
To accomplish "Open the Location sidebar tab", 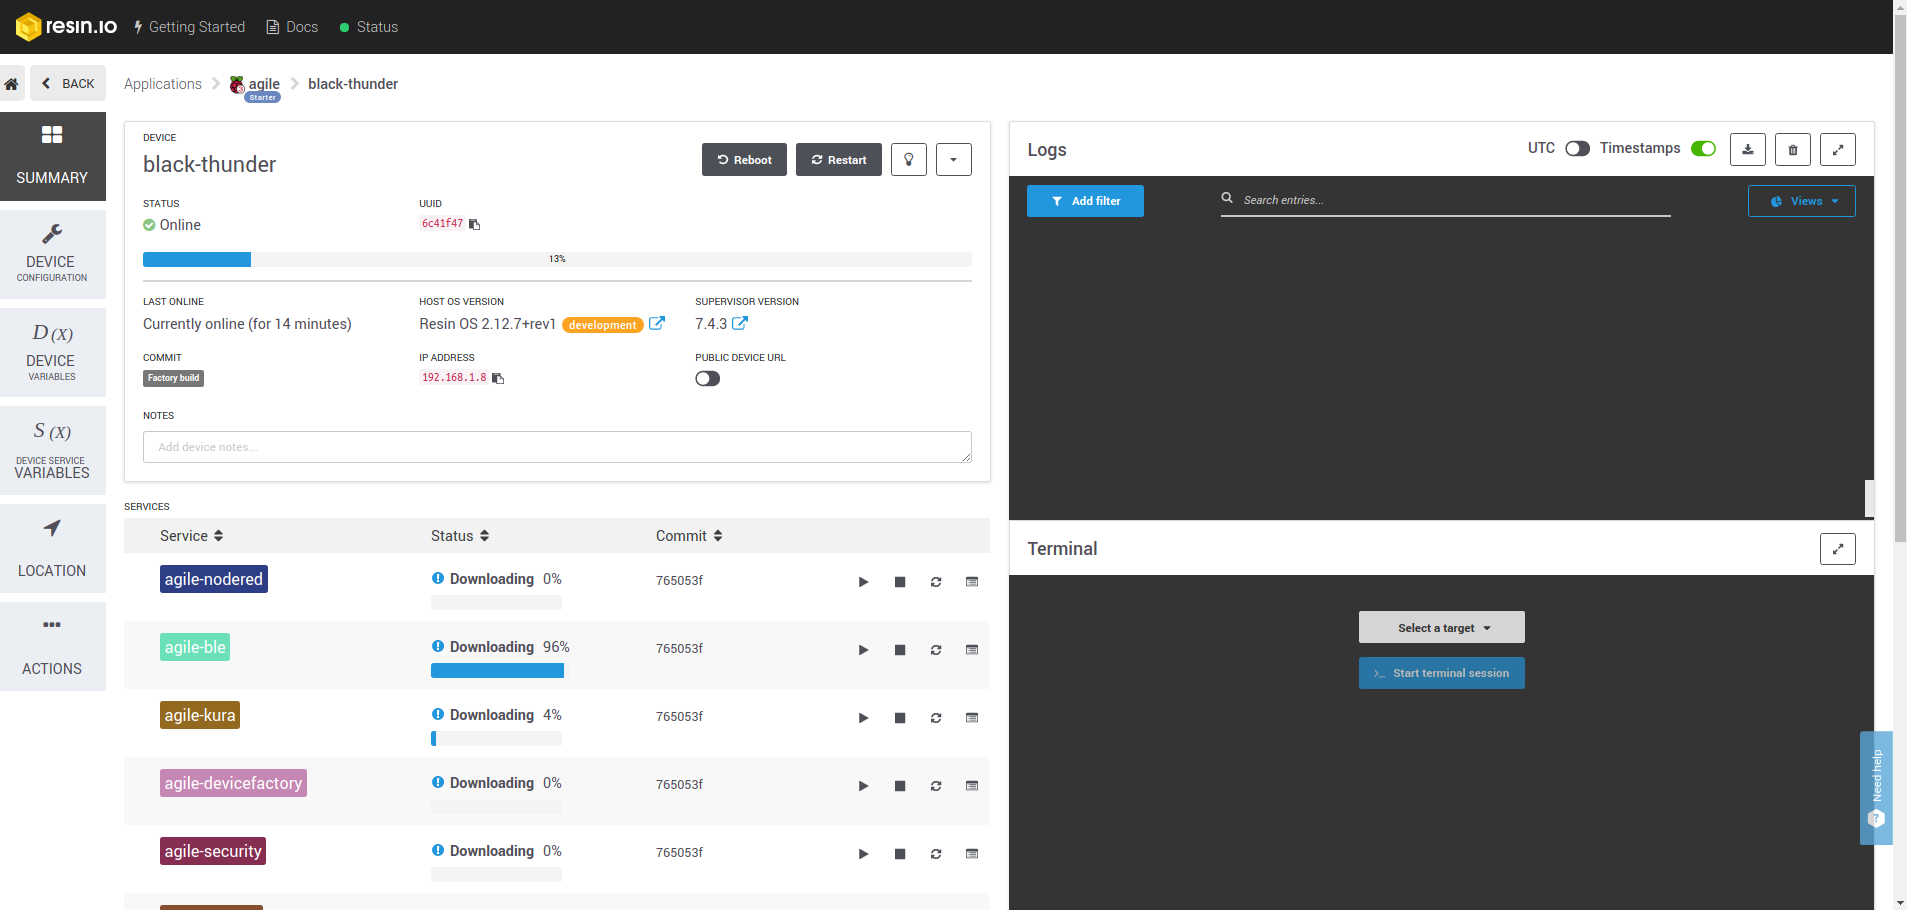I will coord(52,548).
